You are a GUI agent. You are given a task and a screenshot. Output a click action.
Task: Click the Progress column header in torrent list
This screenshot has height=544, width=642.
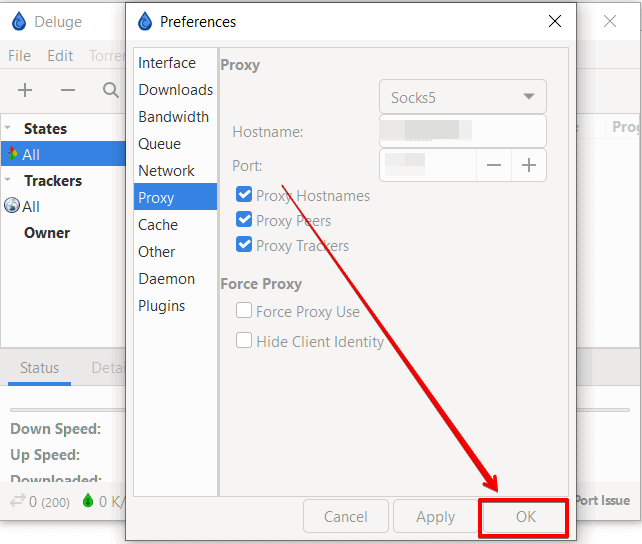[625, 126]
